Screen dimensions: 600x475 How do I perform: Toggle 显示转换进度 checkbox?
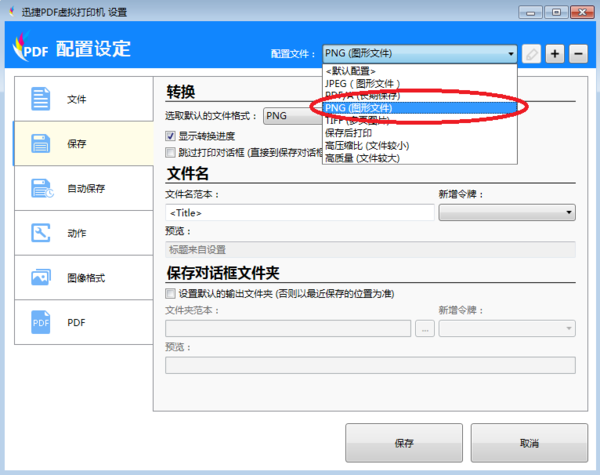click(x=170, y=136)
